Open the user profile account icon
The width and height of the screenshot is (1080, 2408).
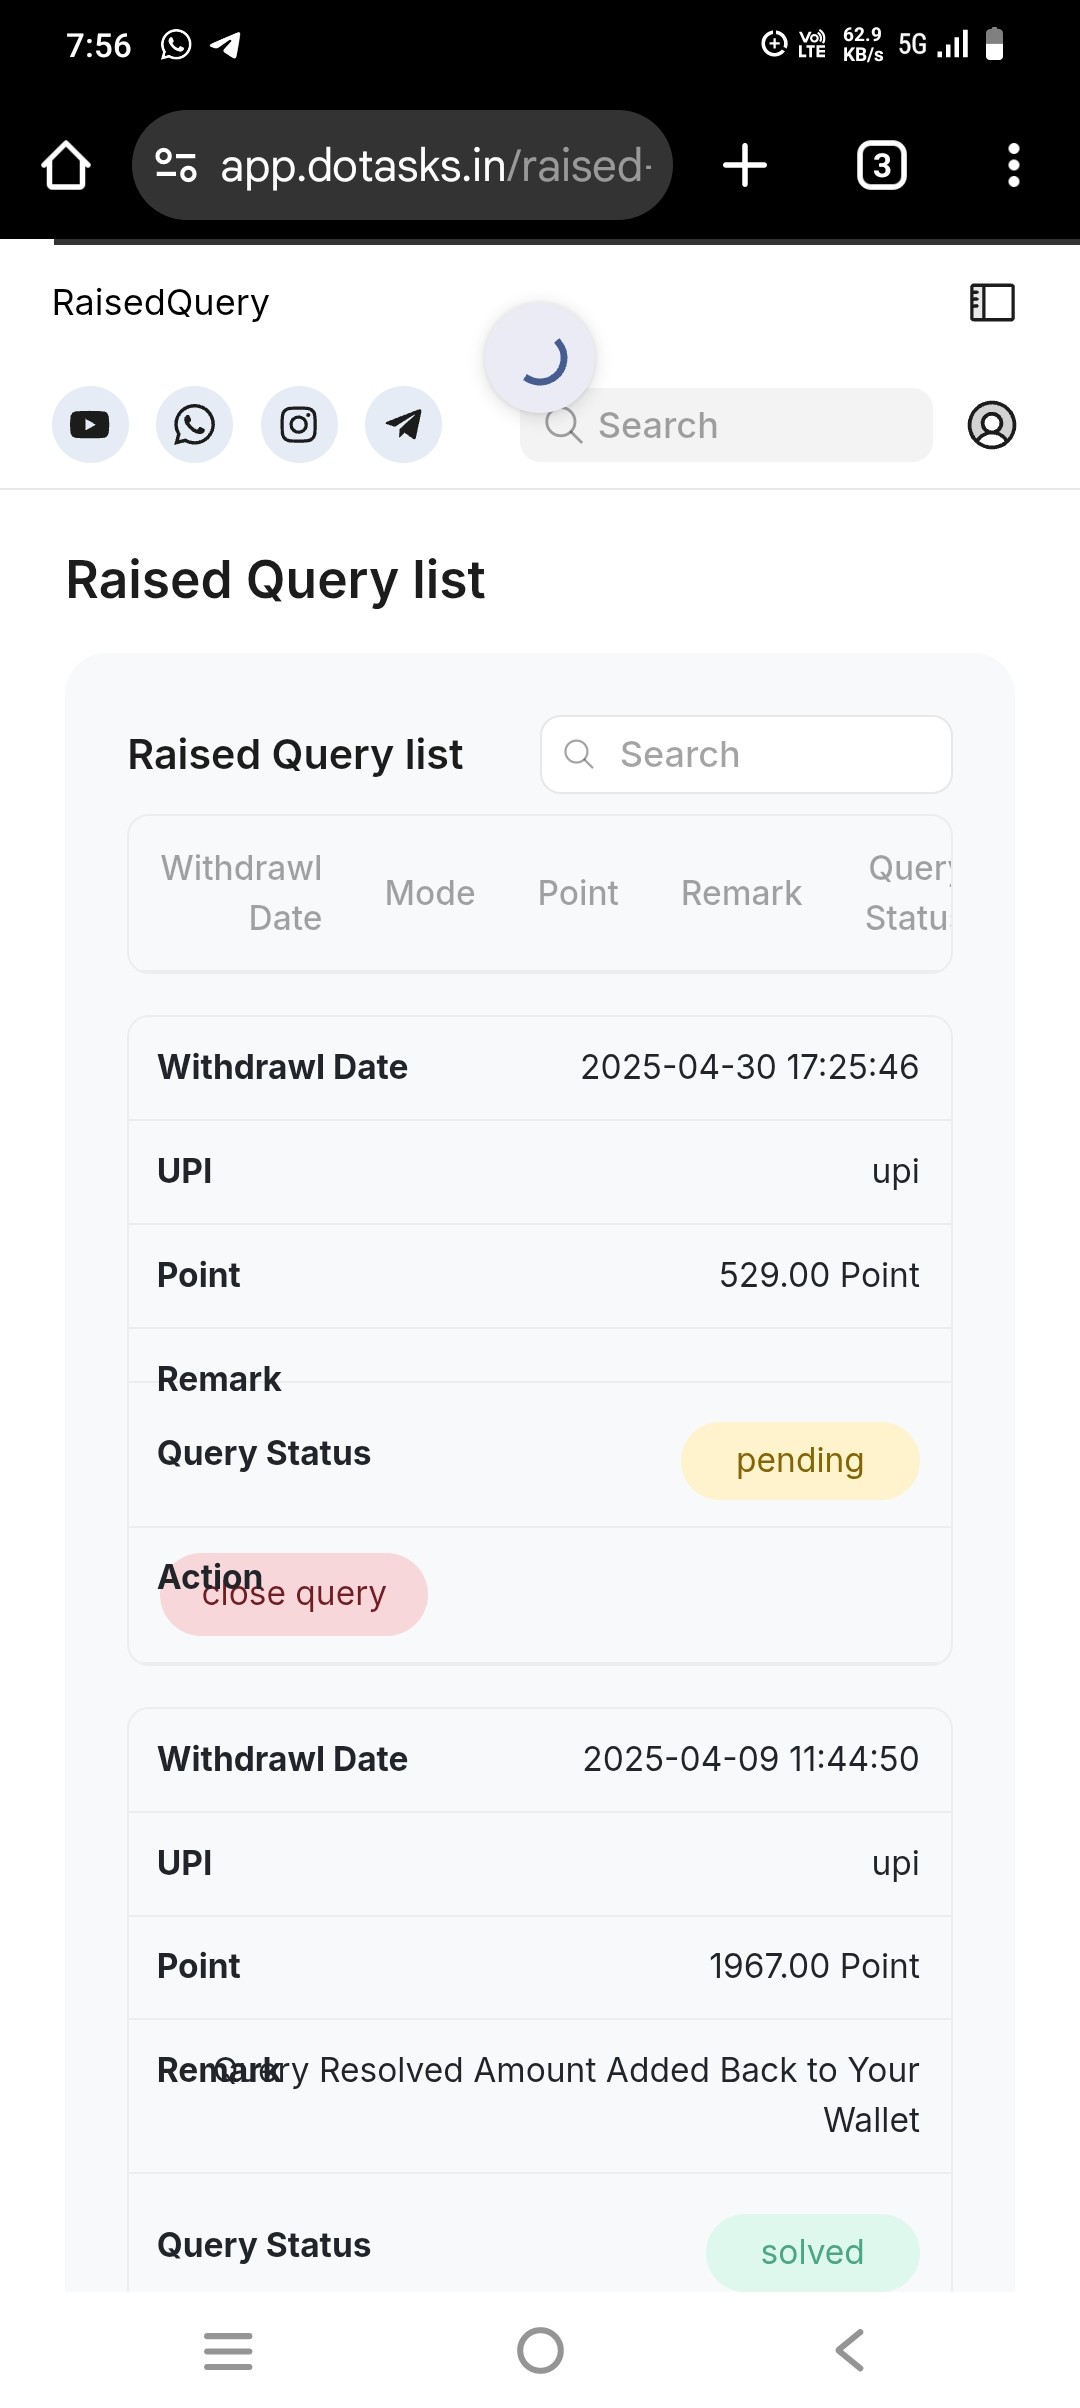pyautogui.click(x=992, y=425)
